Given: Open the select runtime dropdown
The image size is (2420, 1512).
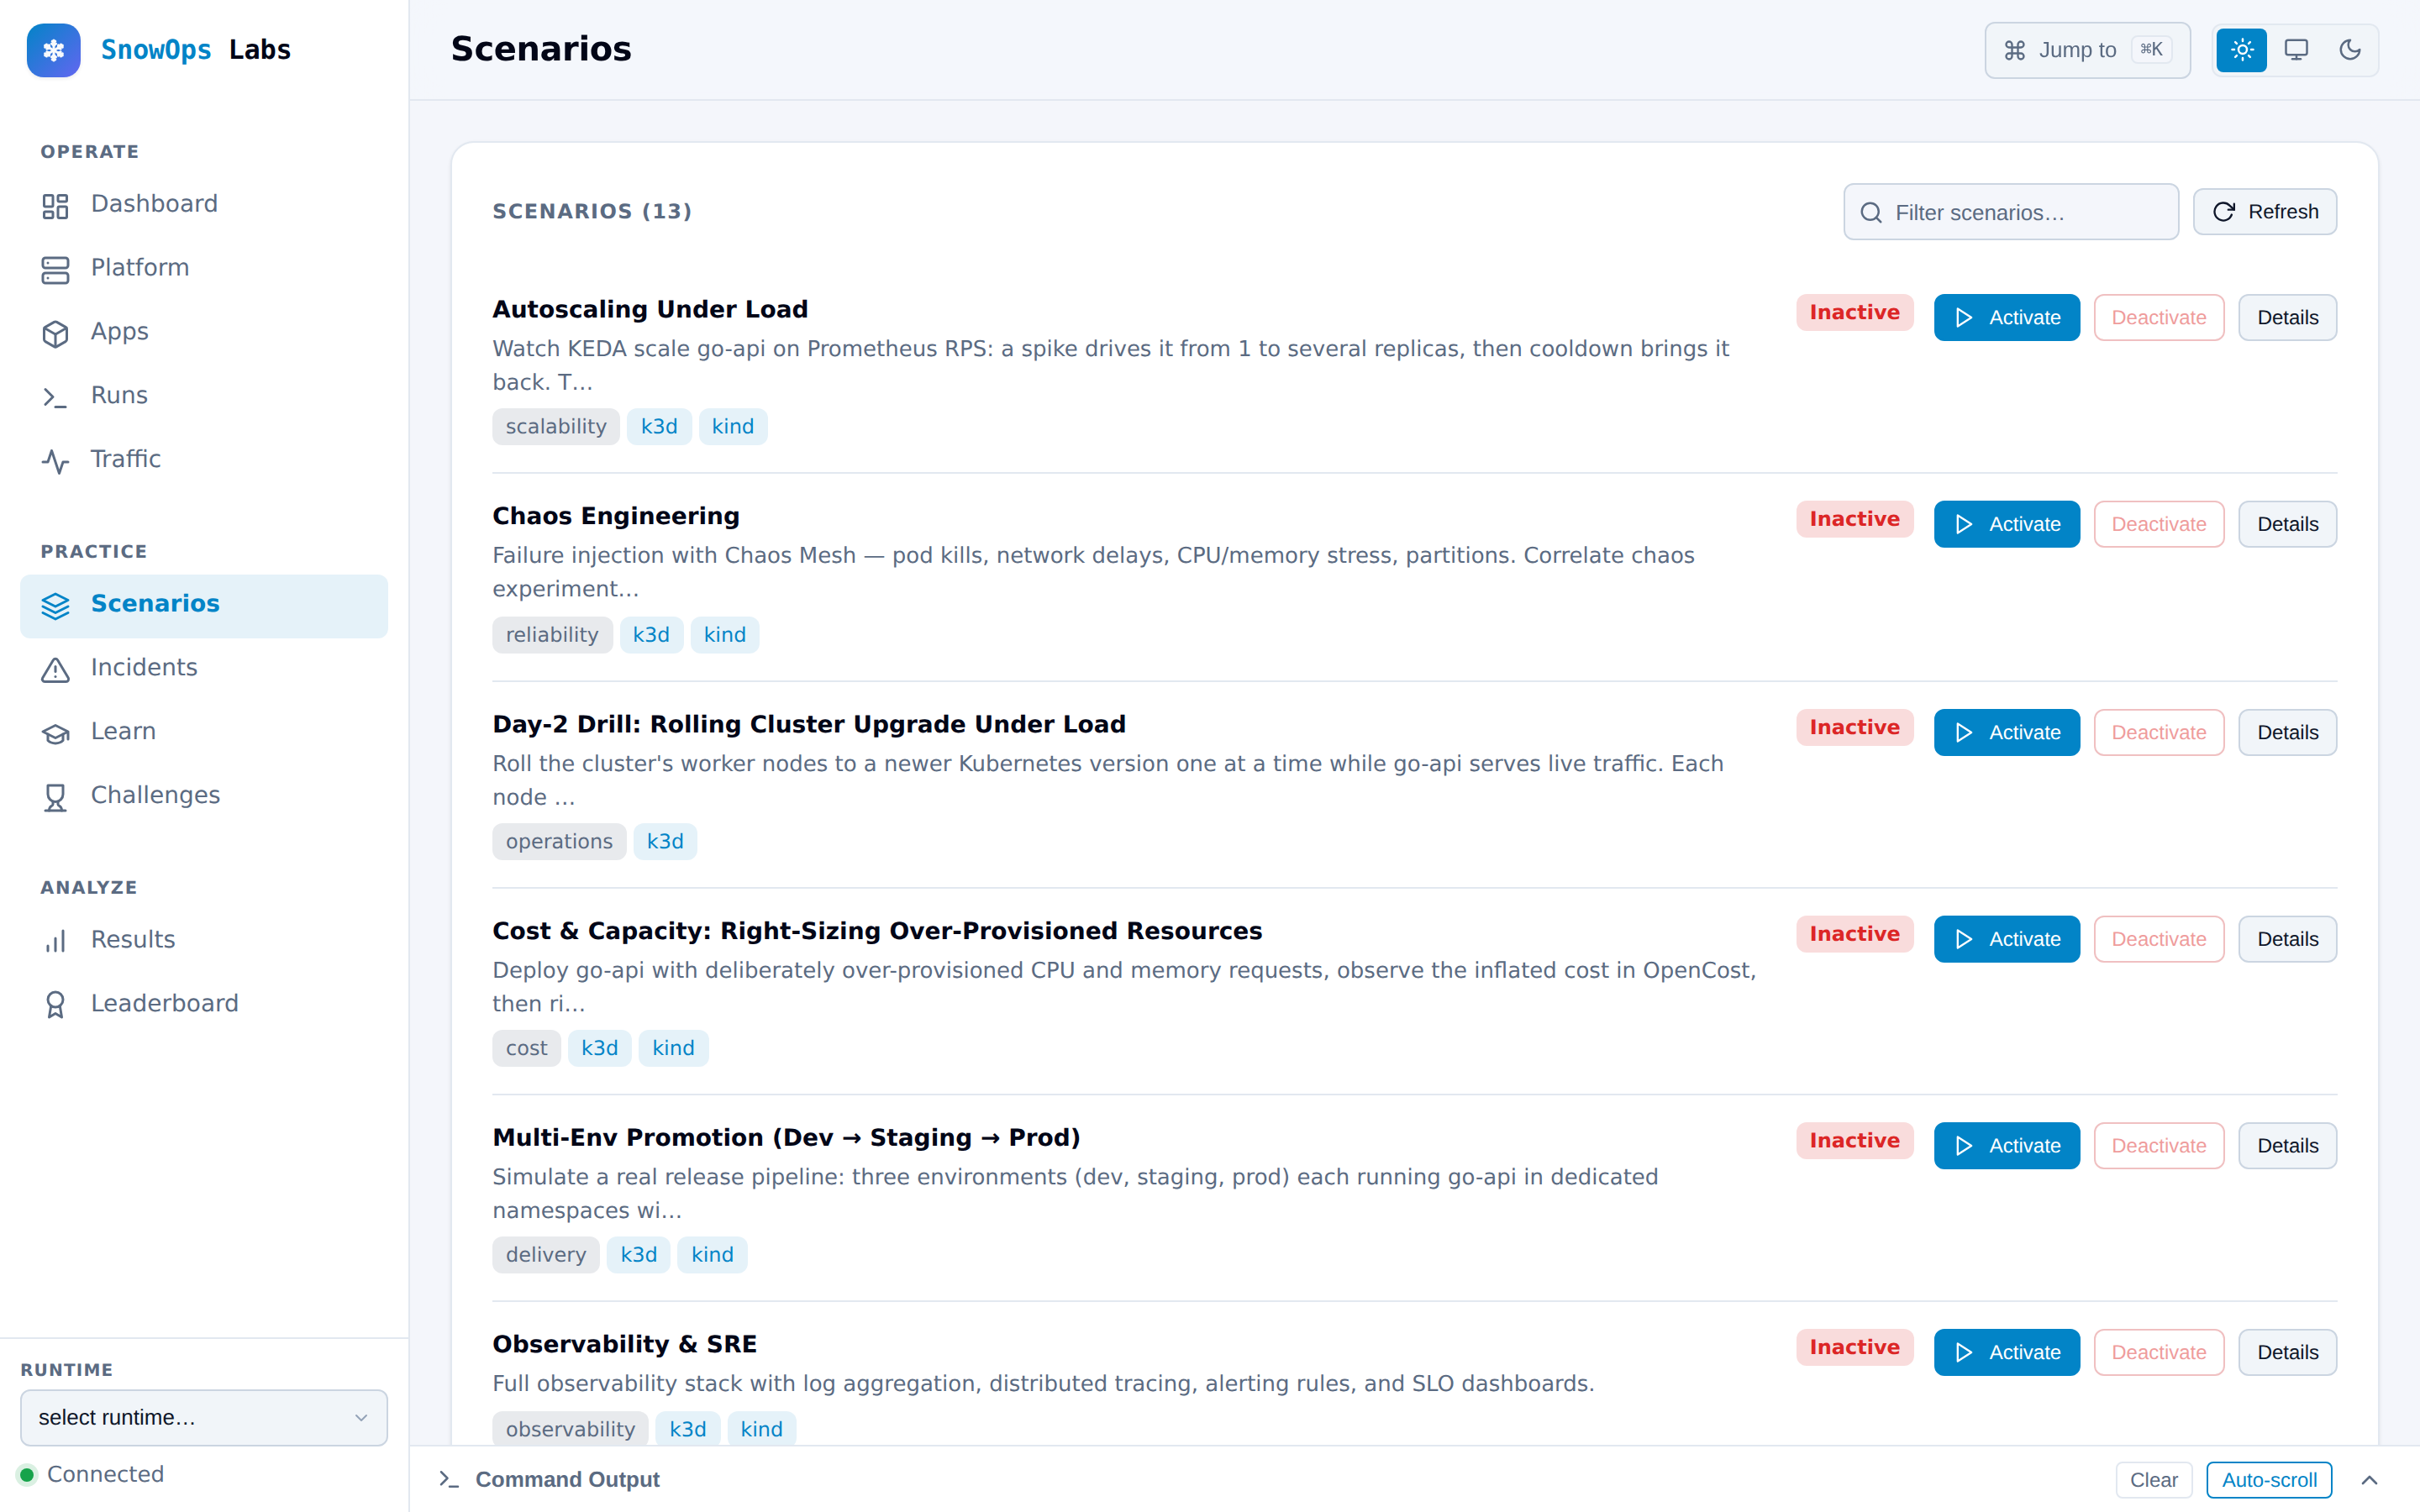Looking at the screenshot, I should coord(204,1418).
